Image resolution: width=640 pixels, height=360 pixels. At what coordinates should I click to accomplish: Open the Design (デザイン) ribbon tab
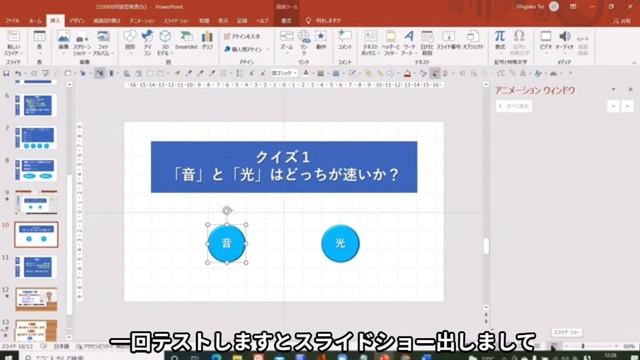(77, 20)
